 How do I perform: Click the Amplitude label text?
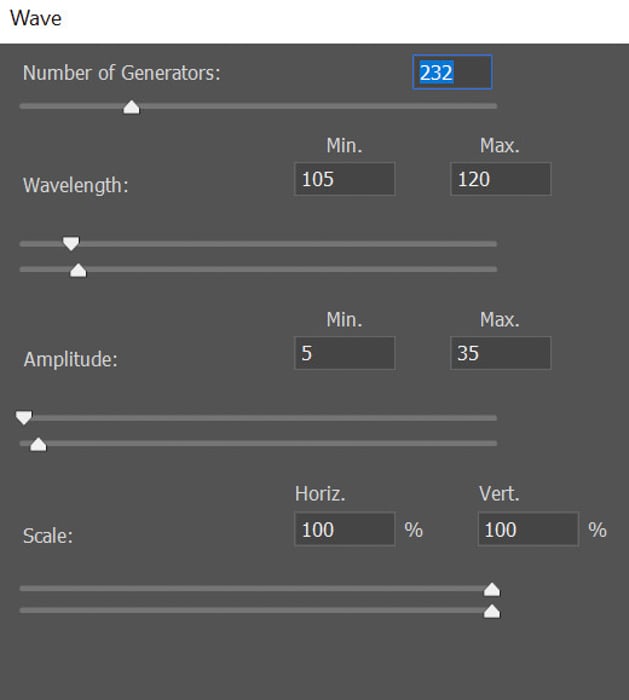click(x=70, y=360)
